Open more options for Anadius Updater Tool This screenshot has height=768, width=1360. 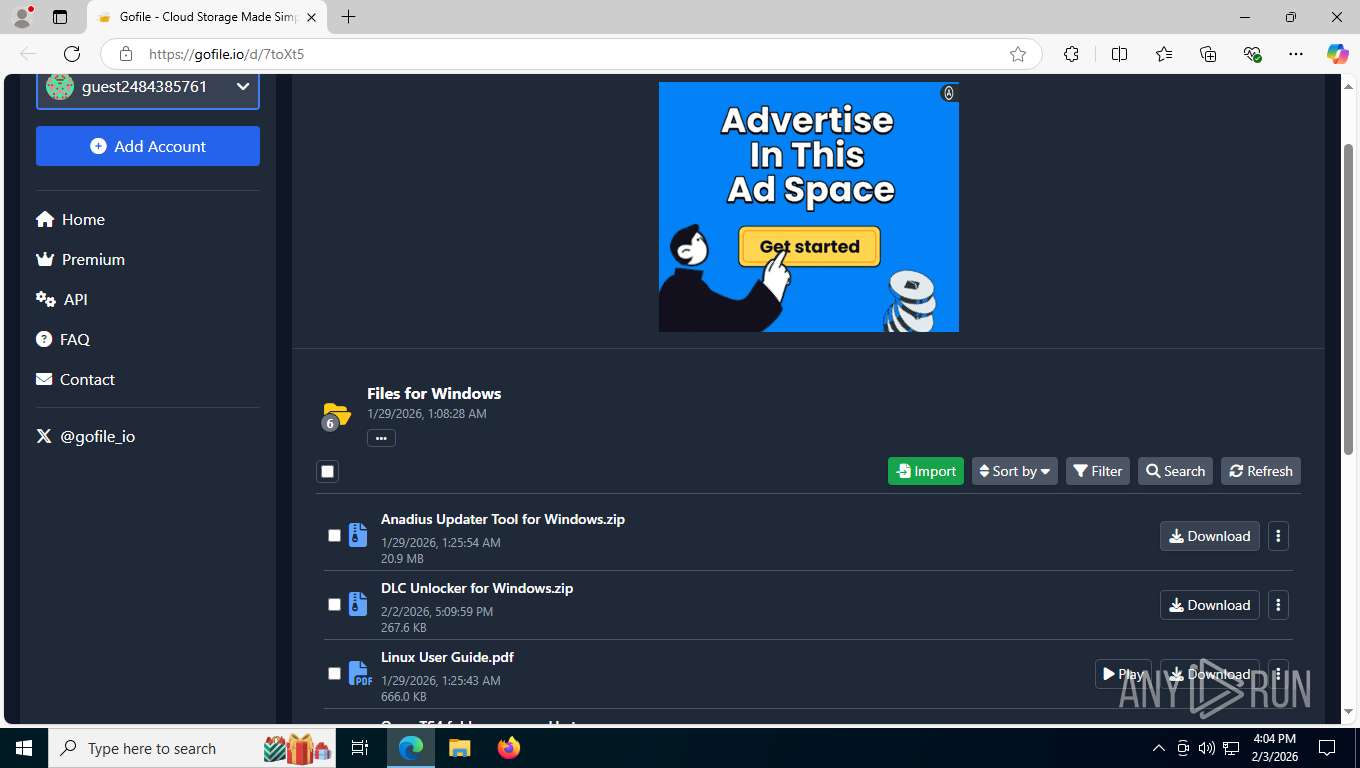click(x=1278, y=536)
